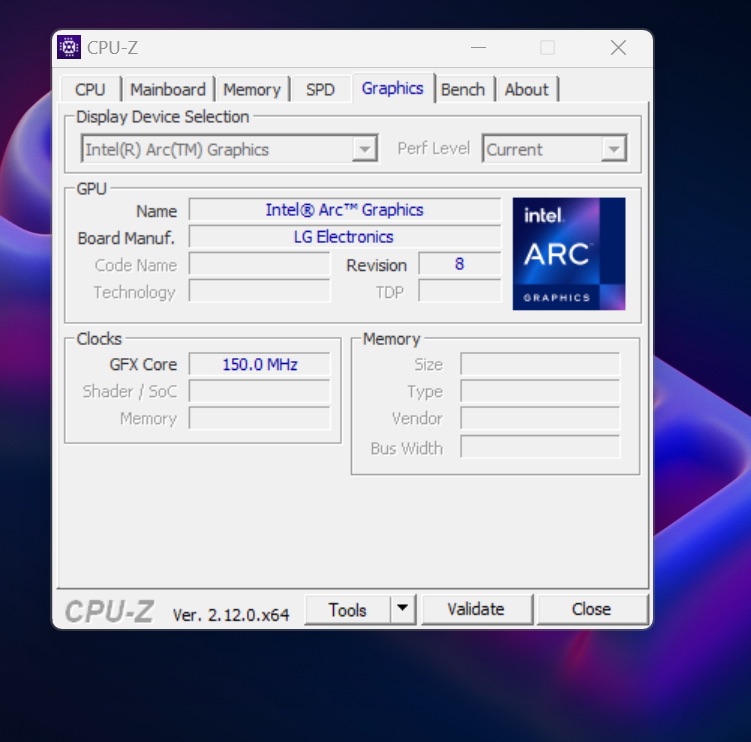The height and width of the screenshot is (742, 751).
Task: Open the Bench tab
Action: point(462,90)
